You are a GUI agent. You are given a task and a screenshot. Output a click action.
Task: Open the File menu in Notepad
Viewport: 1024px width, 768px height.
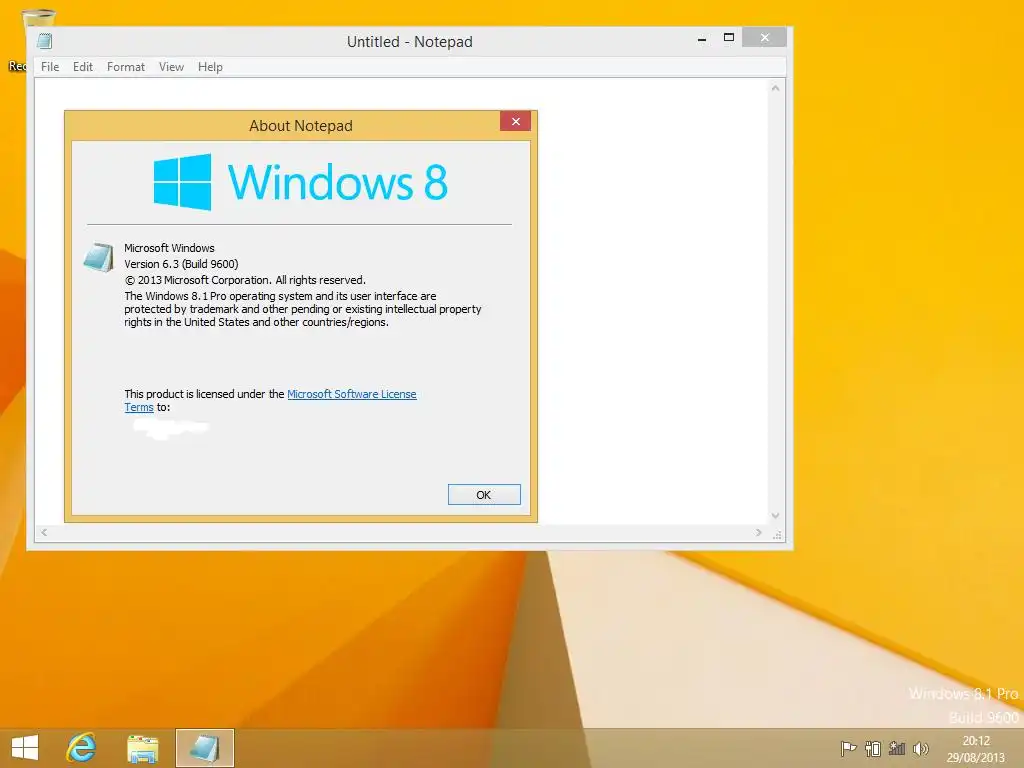(x=50, y=67)
